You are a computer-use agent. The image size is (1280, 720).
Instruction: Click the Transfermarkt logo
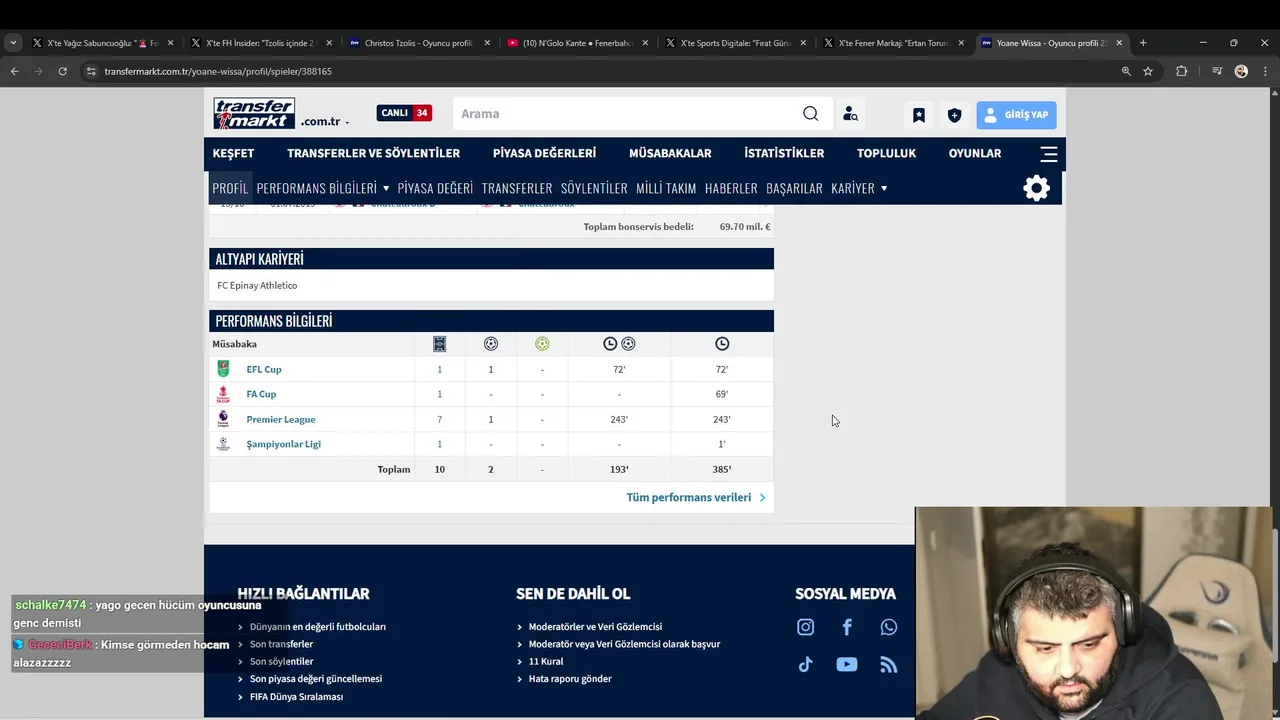[254, 114]
